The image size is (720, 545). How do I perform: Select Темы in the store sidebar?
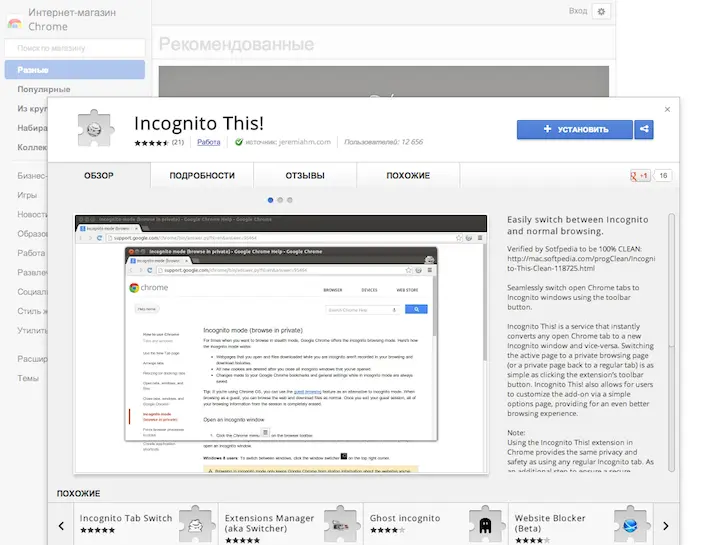tap(28, 378)
